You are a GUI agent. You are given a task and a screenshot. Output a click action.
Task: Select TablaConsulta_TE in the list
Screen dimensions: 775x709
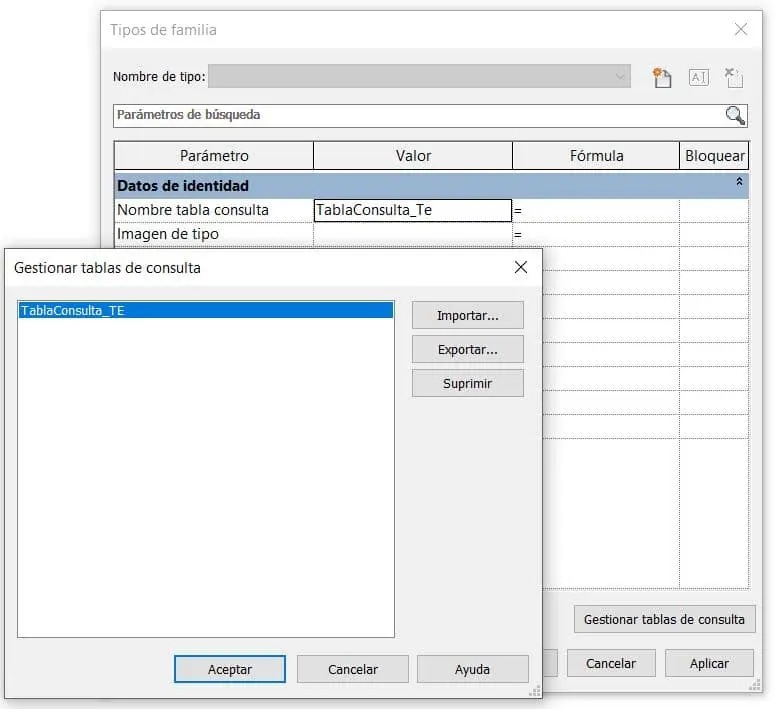(x=205, y=311)
